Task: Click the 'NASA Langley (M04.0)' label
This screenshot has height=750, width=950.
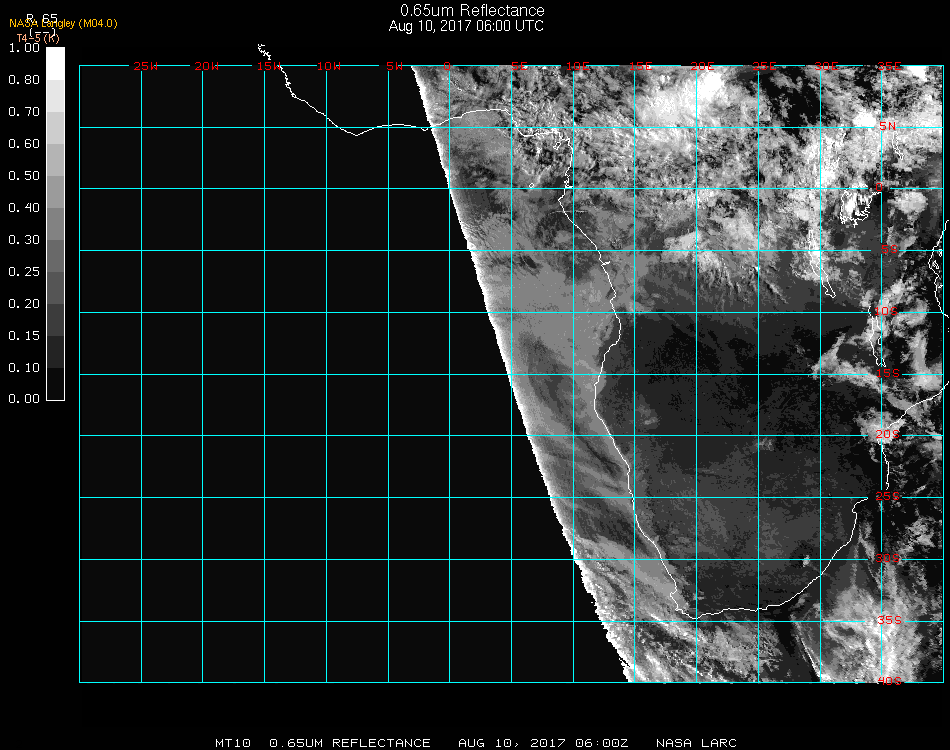Action: coord(63,24)
